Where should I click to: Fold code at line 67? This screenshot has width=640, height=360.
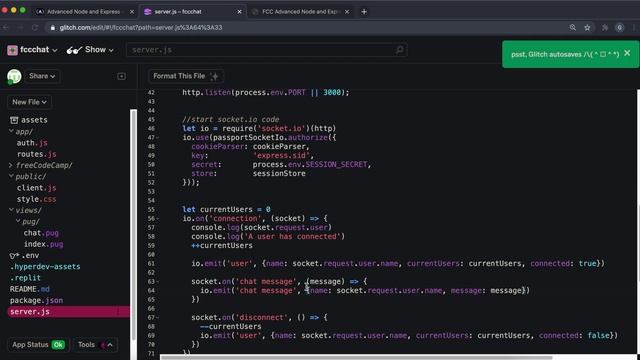click(158, 317)
